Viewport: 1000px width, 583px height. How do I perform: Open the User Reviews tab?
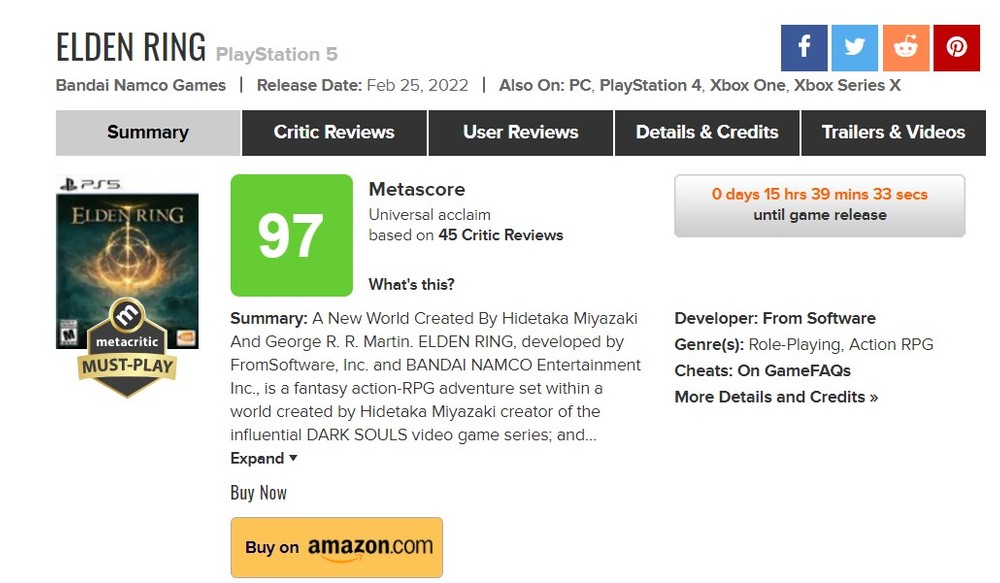(x=520, y=132)
